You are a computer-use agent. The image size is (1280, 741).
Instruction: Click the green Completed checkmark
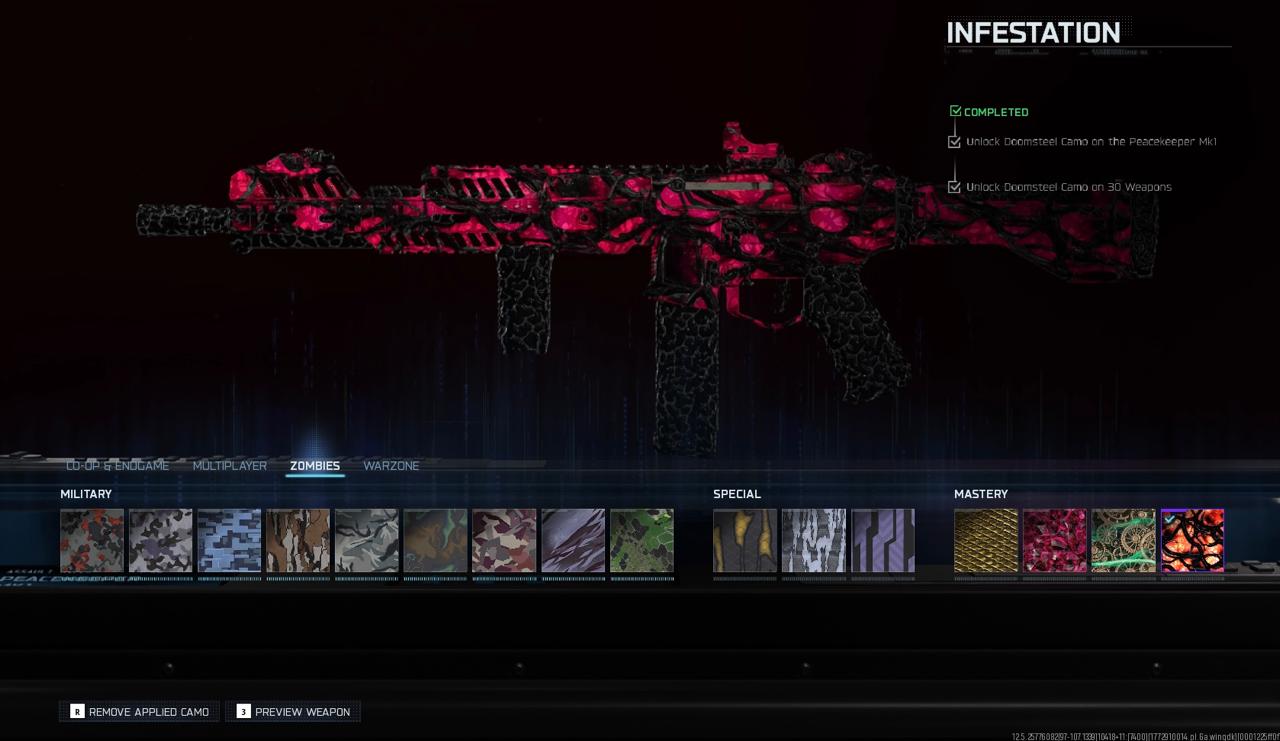click(955, 112)
